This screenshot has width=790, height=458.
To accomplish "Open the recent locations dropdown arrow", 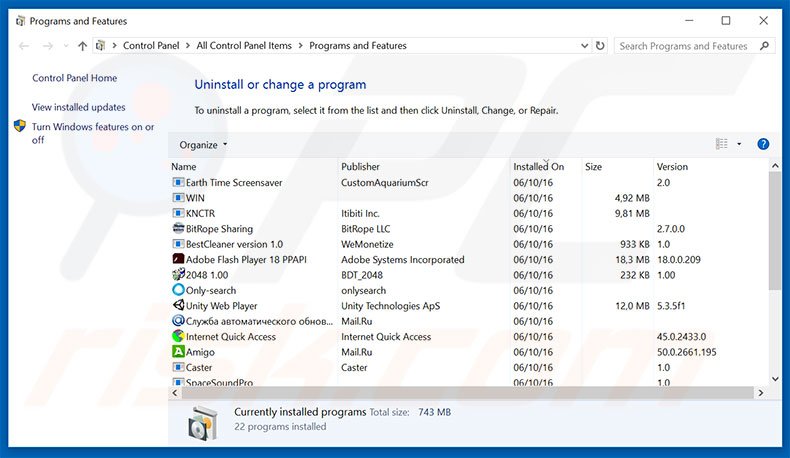I will click(65, 46).
